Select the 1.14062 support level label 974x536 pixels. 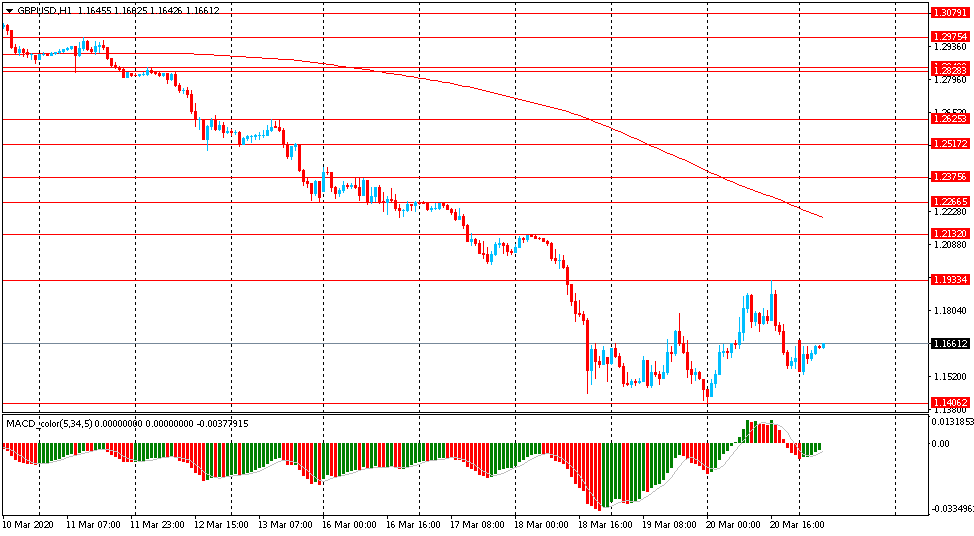(948, 402)
